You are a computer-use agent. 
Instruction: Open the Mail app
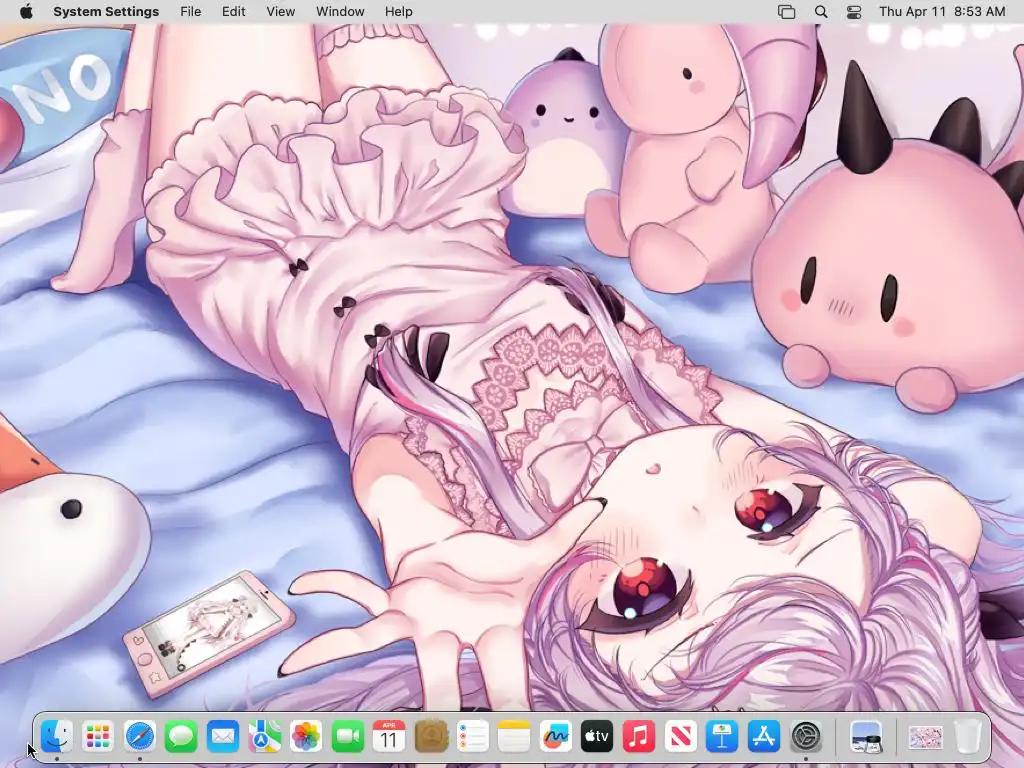coord(223,737)
